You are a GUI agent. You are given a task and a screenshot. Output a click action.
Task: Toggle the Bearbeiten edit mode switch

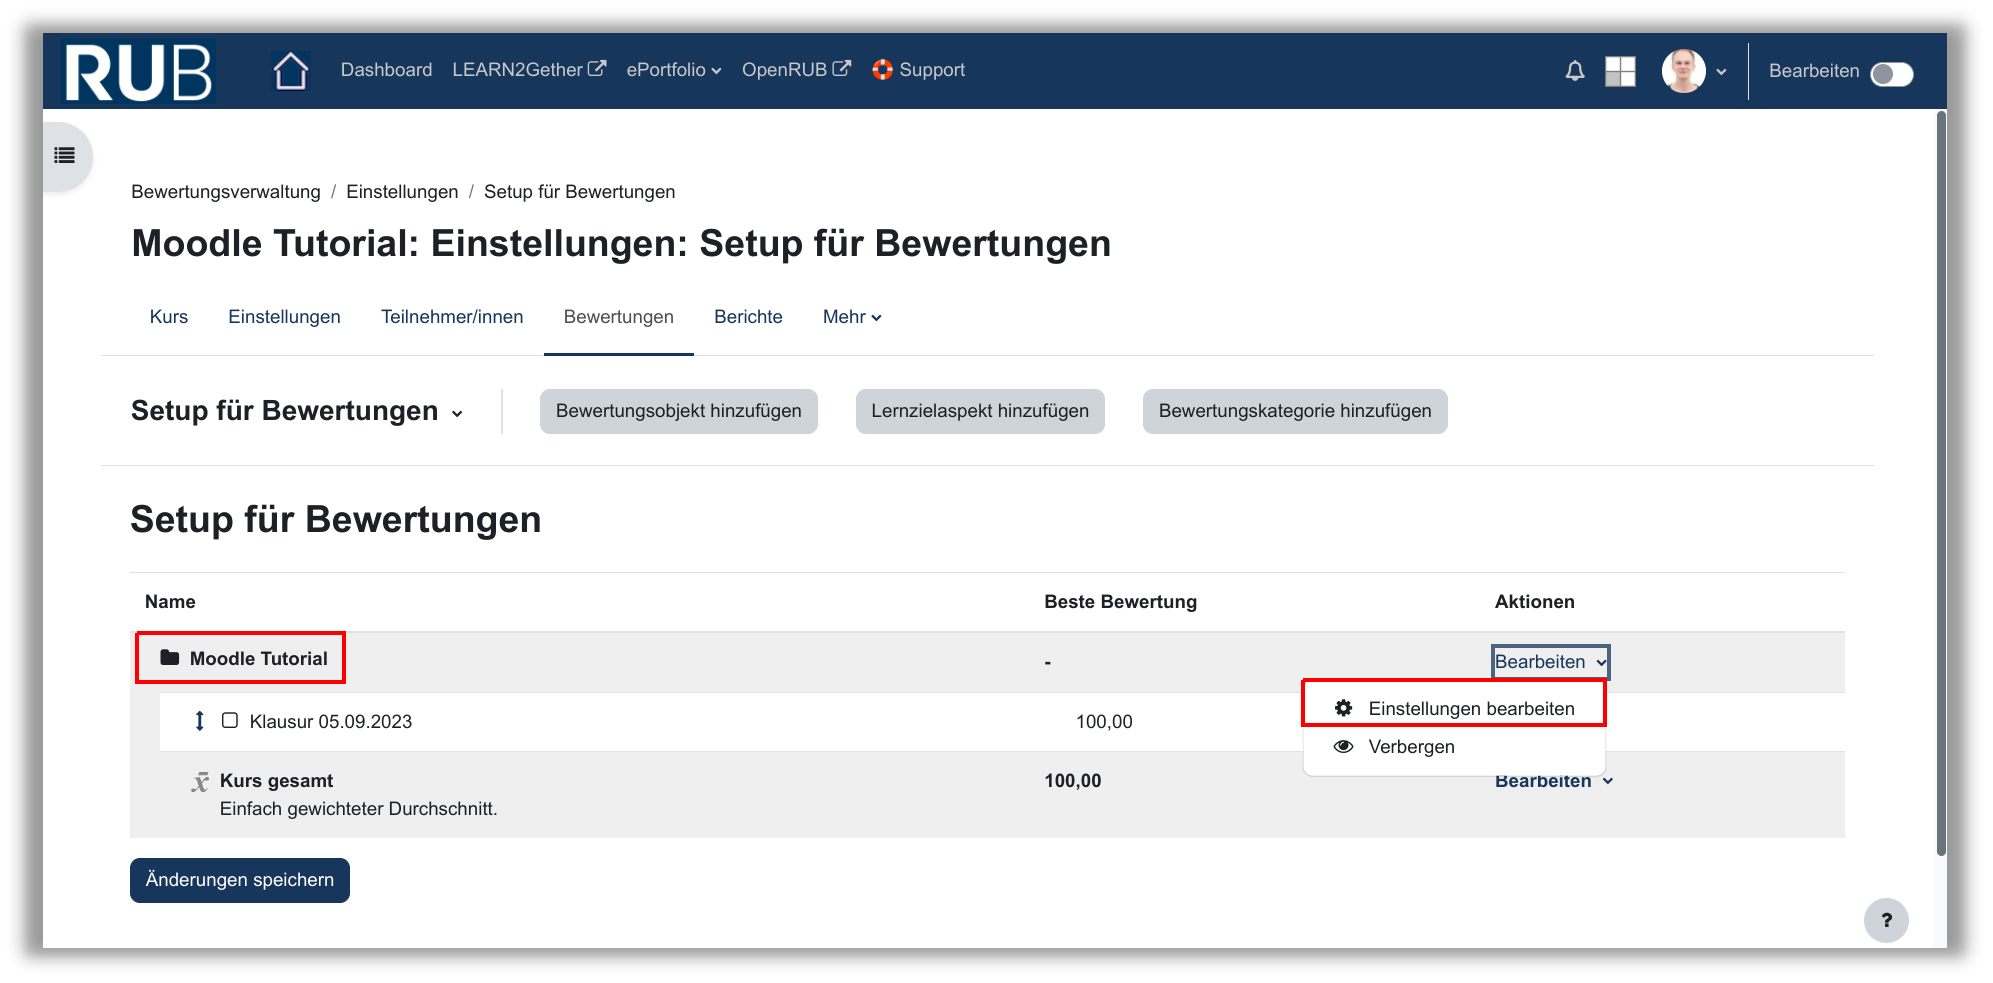1890,74
